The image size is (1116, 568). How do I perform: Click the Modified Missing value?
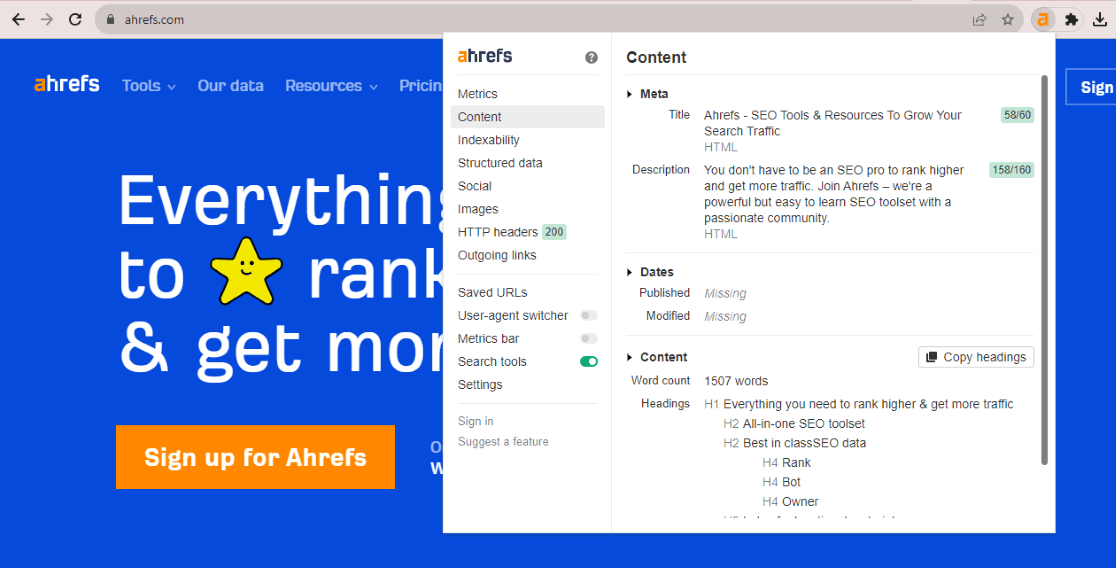point(725,317)
